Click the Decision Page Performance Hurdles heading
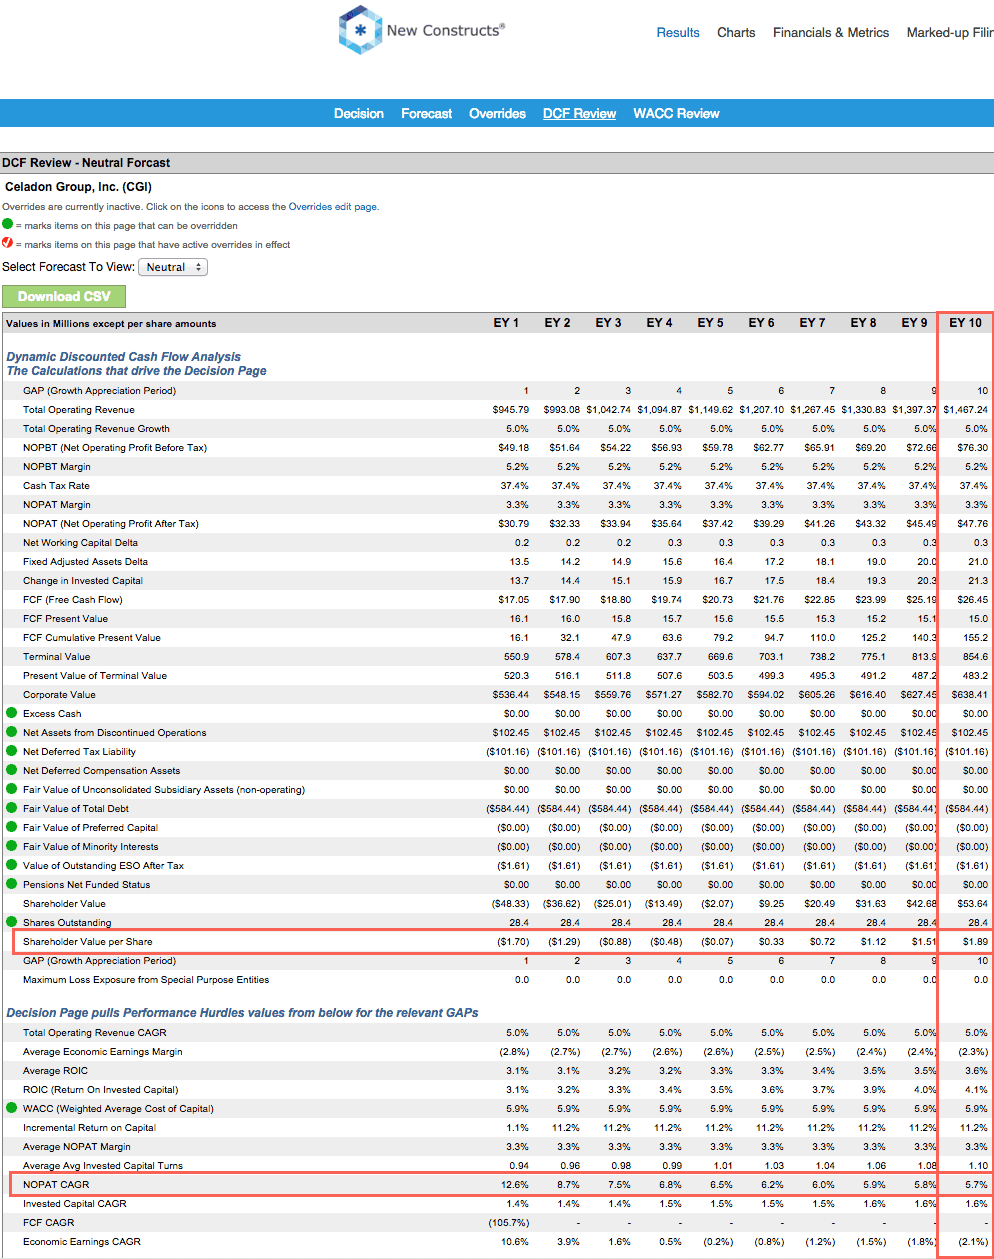The width and height of the screenshot is (994, 1259). tap(242, 1013)
